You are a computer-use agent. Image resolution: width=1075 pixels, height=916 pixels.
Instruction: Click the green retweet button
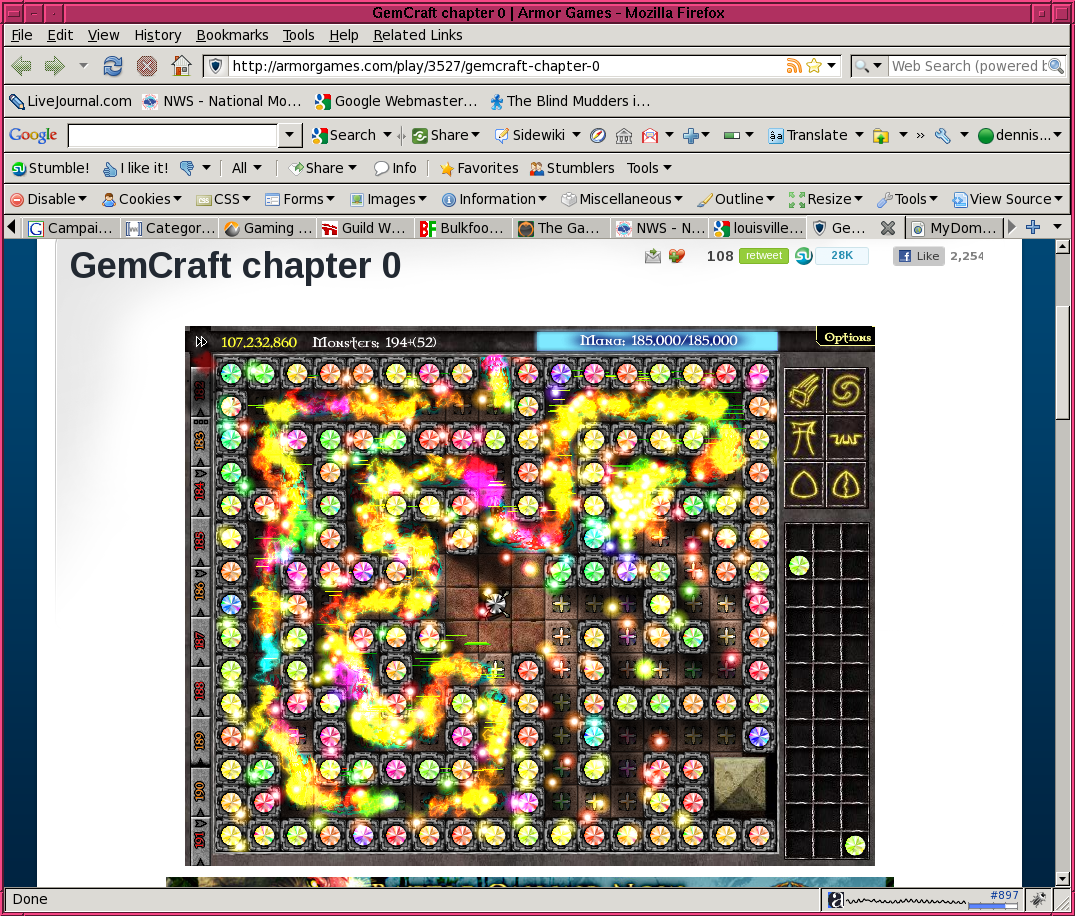point(764,256)
